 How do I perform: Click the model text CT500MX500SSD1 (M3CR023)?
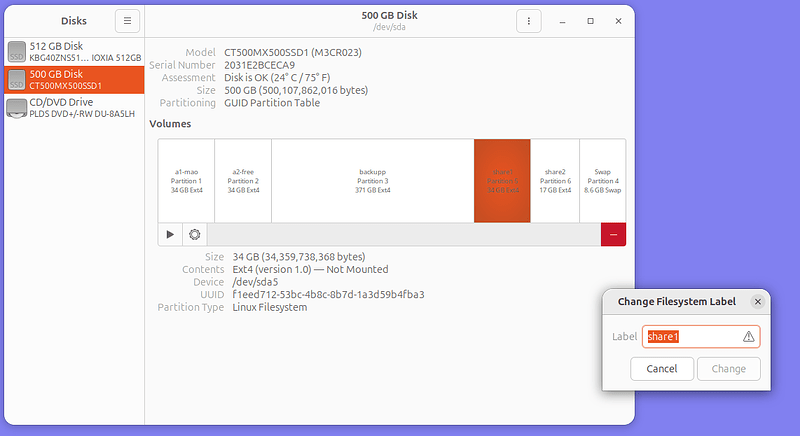click(293, 53)
